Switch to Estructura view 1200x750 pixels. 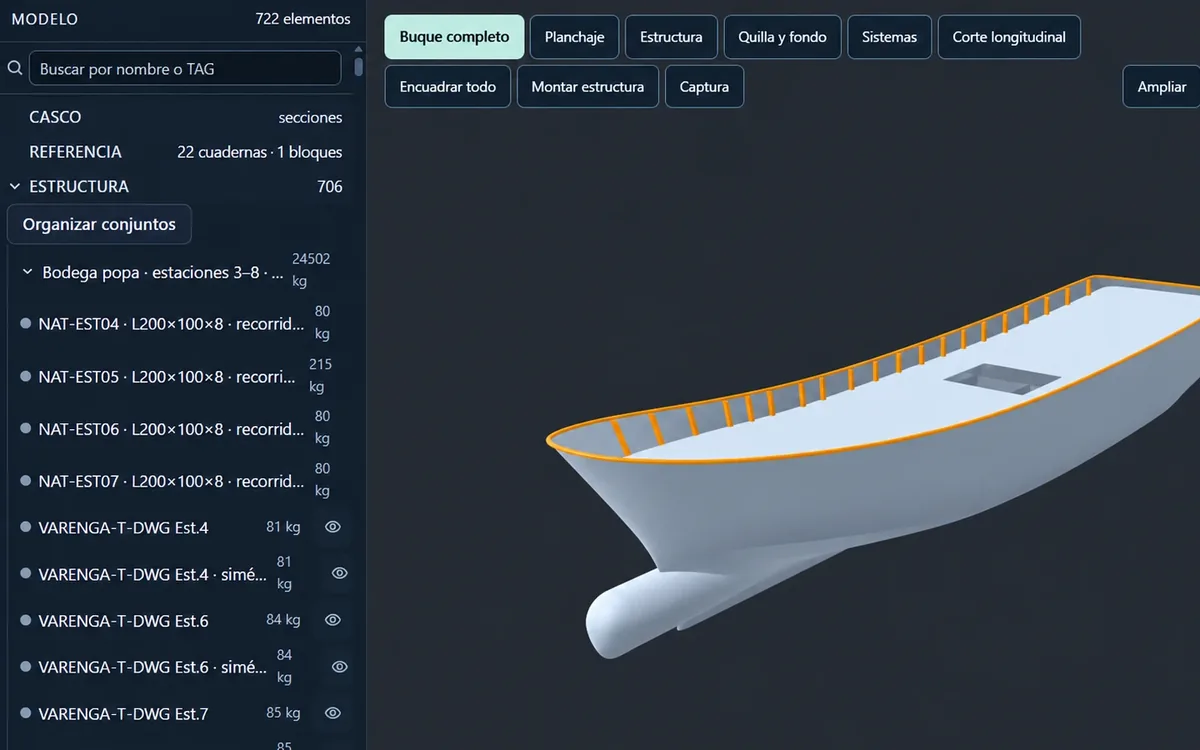pos(671,37)
